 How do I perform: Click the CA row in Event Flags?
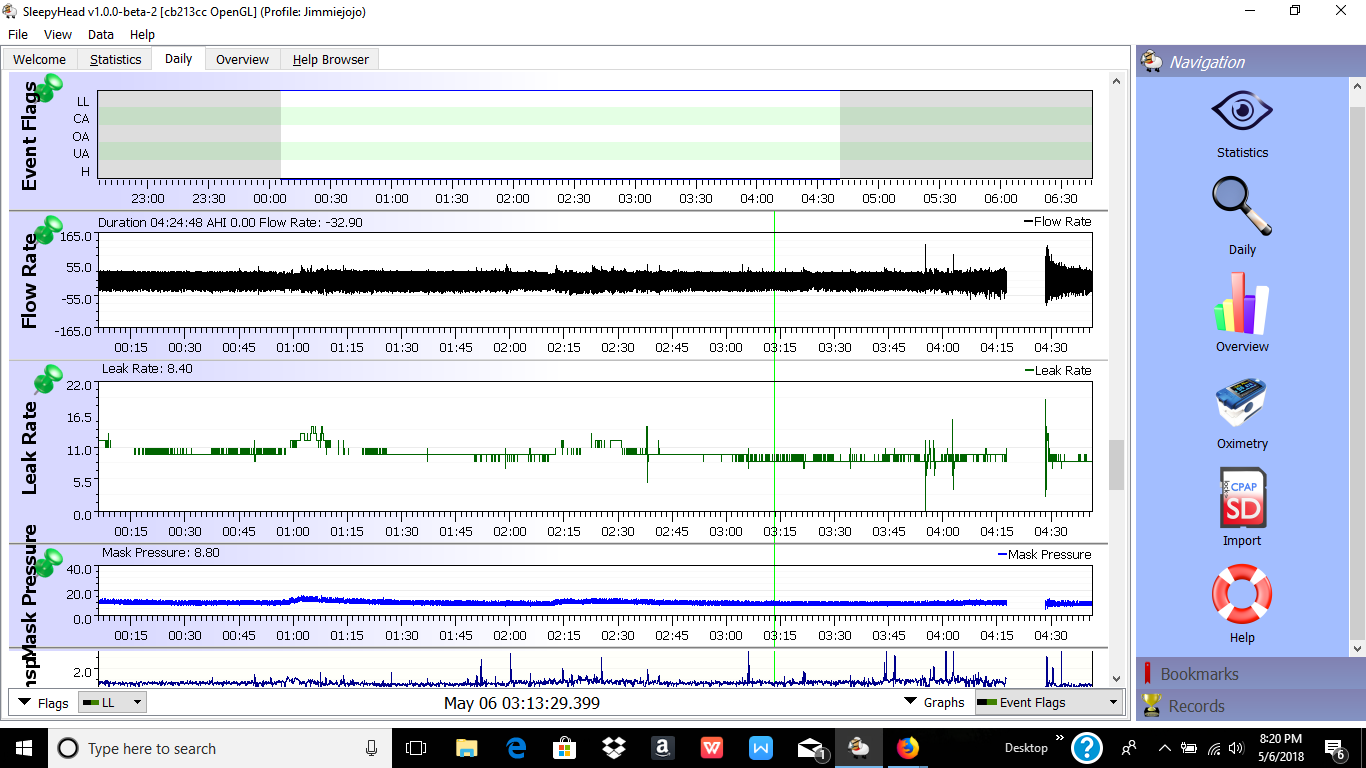[595, 117]
